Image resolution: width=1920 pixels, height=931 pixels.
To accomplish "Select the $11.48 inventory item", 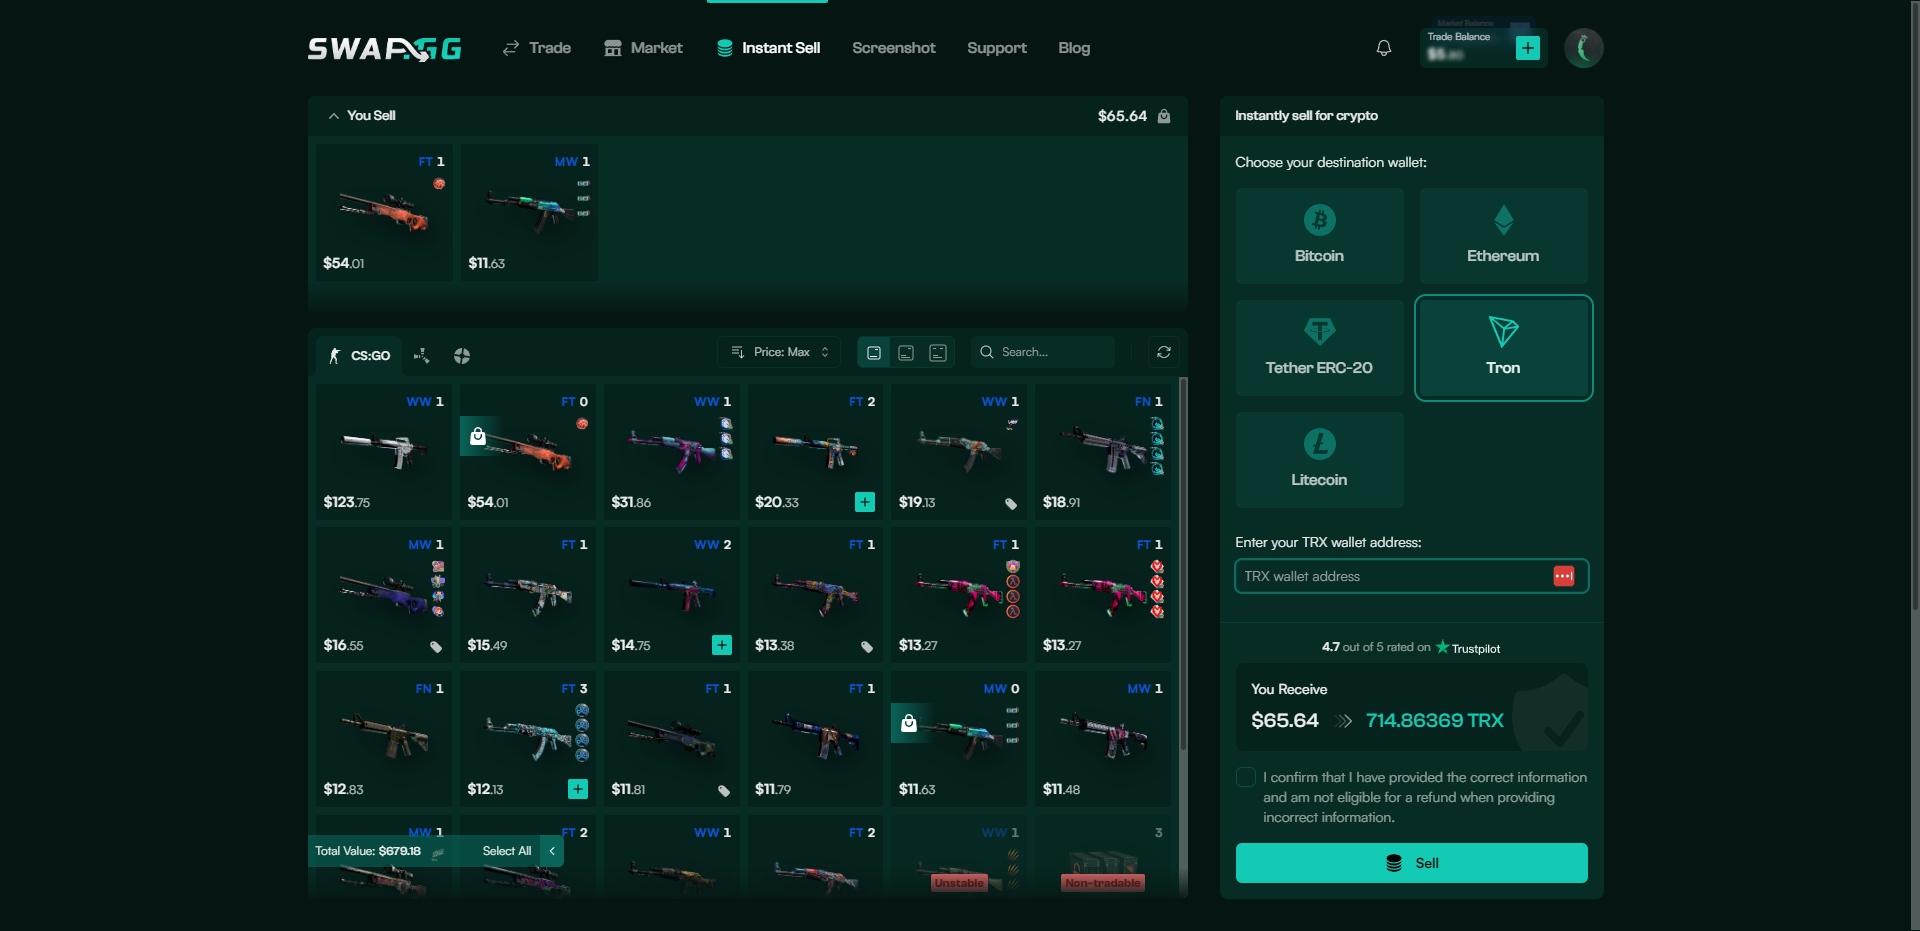I will tap(1103, 739).
